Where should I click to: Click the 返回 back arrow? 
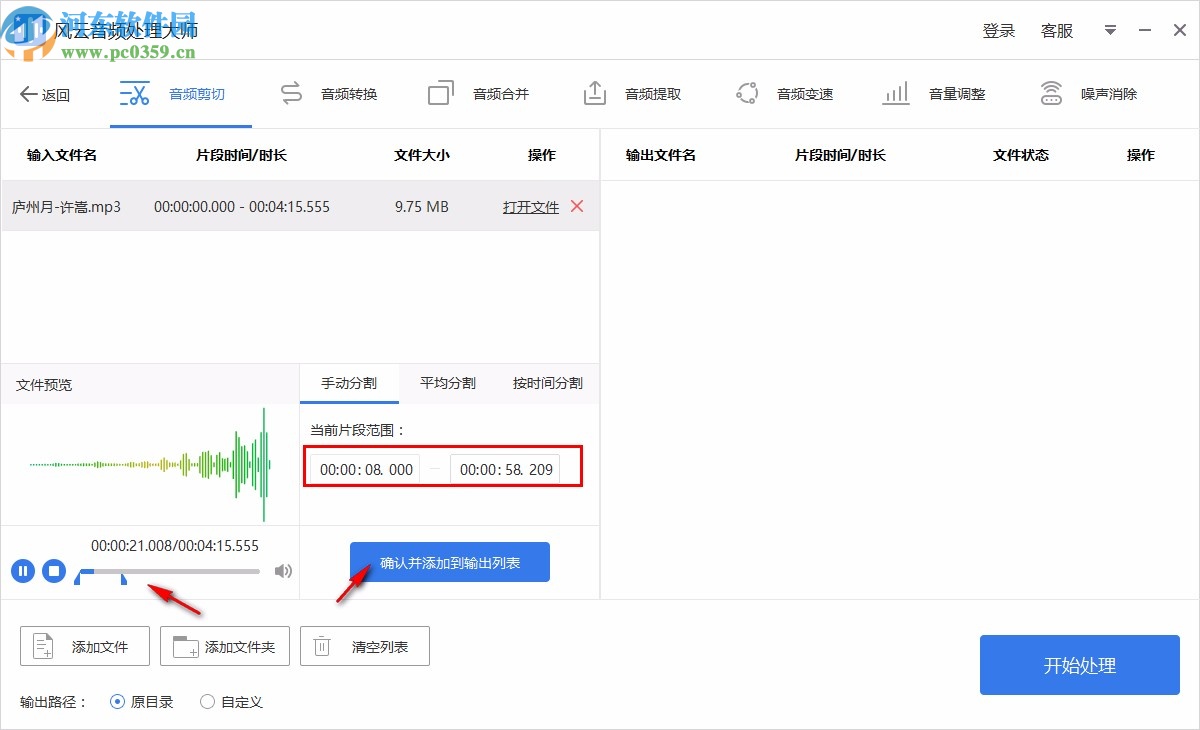tap(45, 93)
